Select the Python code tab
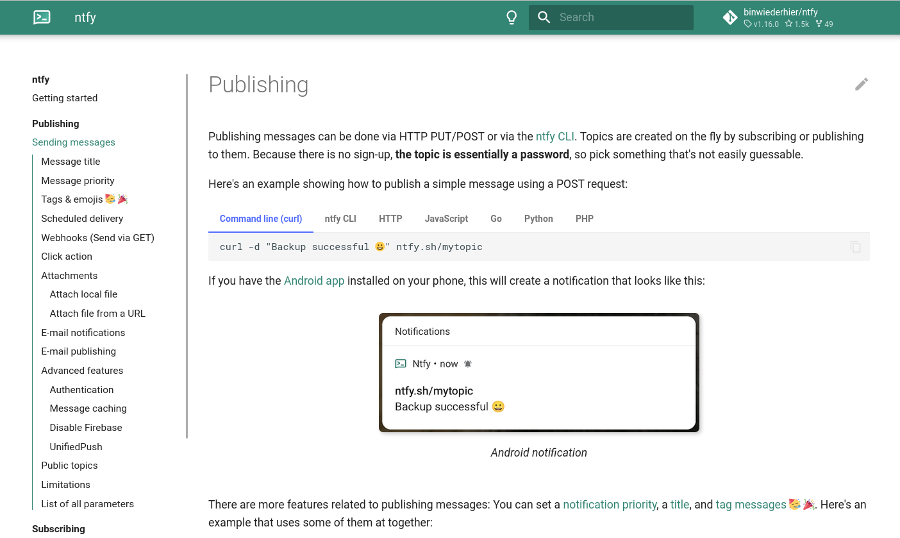The image size is (900, 538). click(x=538, y=219)
